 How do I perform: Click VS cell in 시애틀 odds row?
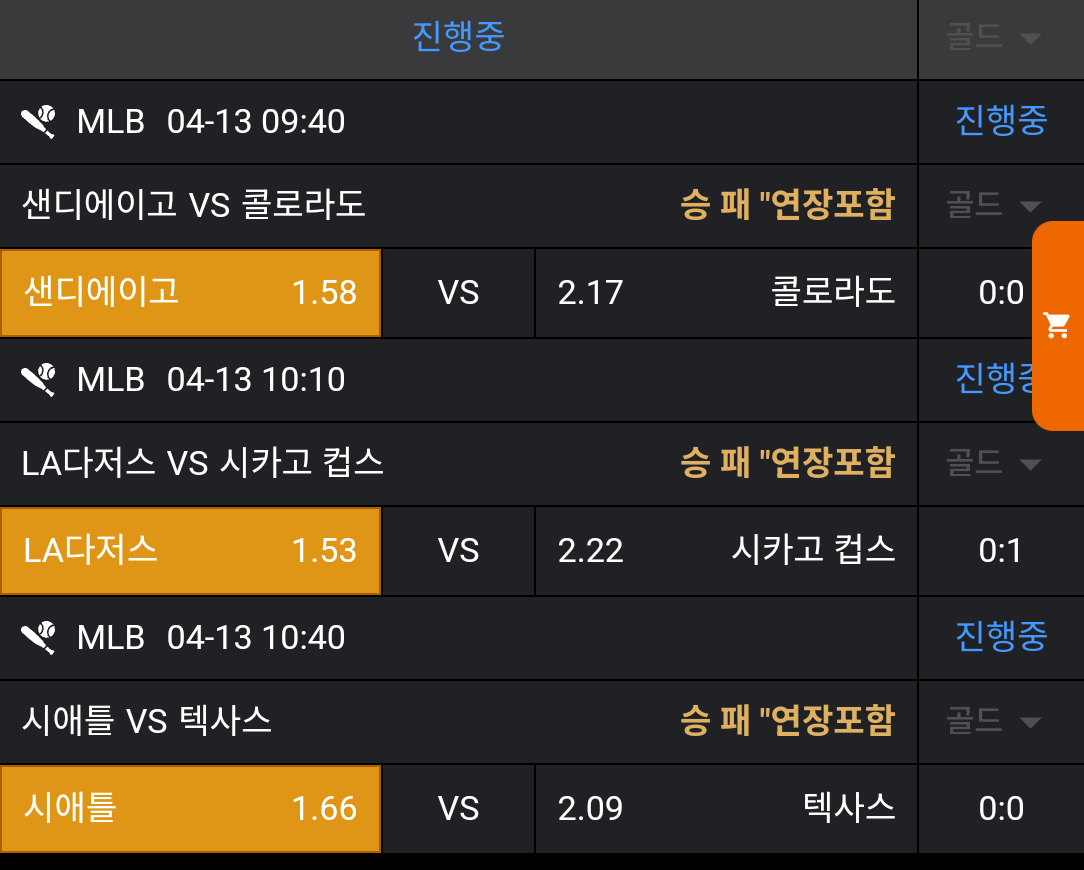(x=458, y=809)
